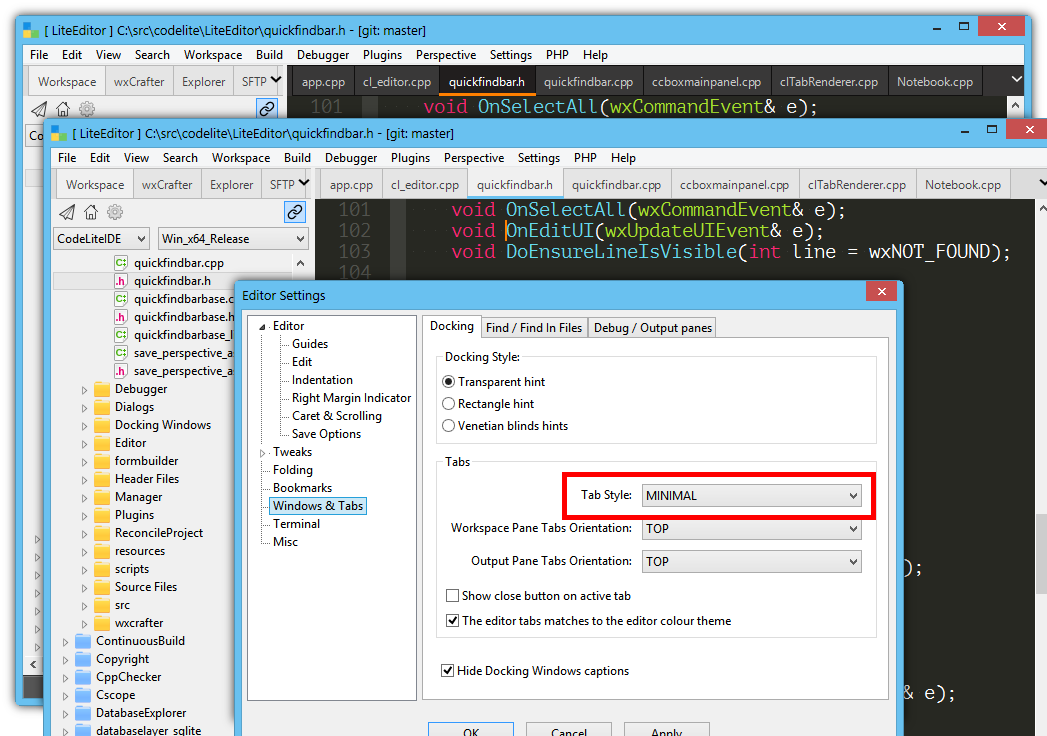The image size is (1047, 736).
Task: Open Workspace Pane Tabs Orientation dropdown
Action: tap(751, 528)
